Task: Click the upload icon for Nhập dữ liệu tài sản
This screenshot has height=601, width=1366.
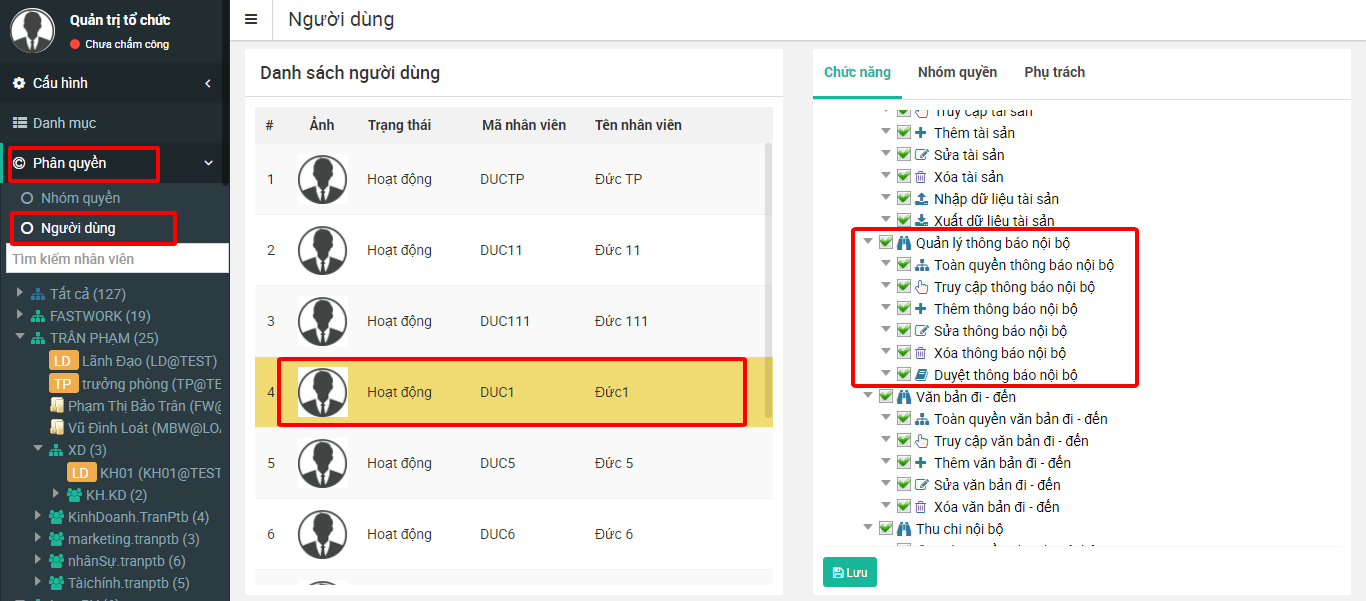Action: tap(921, 199)
